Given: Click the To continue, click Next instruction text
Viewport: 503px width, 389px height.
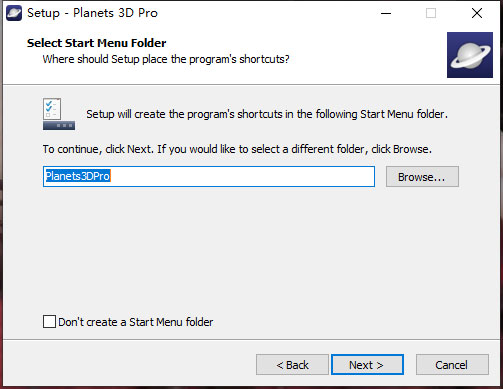Looking at the screenshot, I should click(237, 149).
